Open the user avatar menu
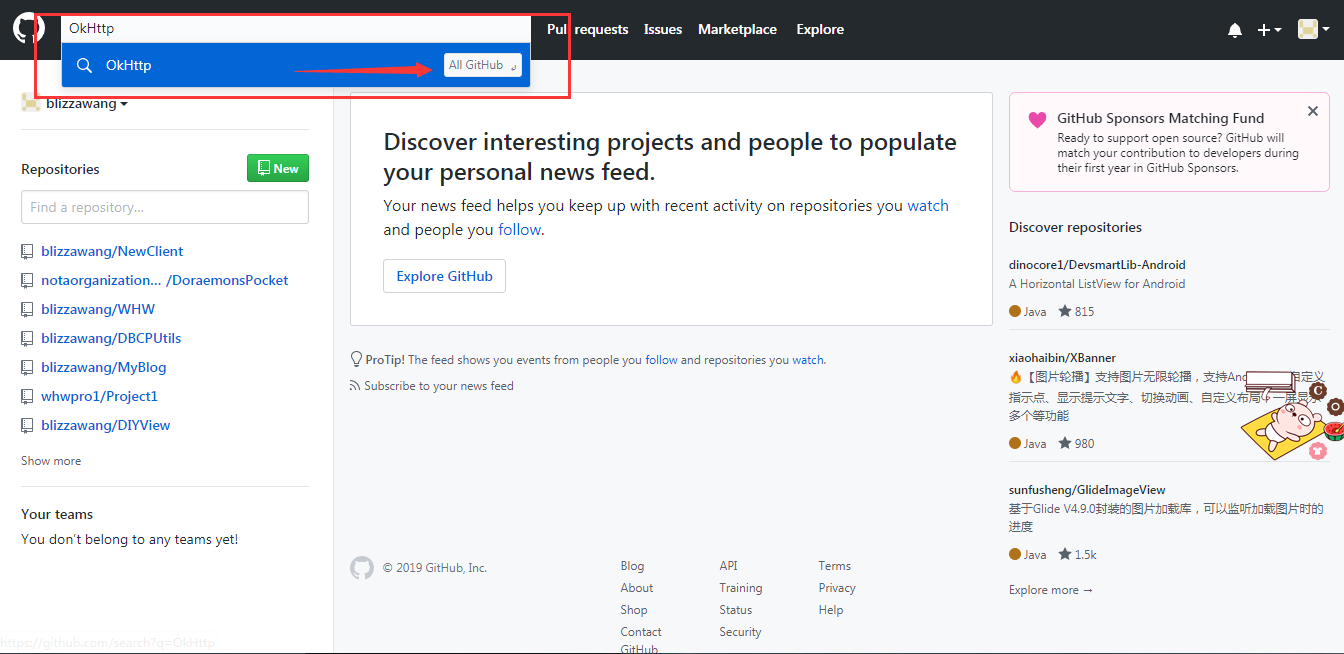Image resolution: width=1344 pixels, height=654 pixels. pyautogui.click(x=1313, y=30)
